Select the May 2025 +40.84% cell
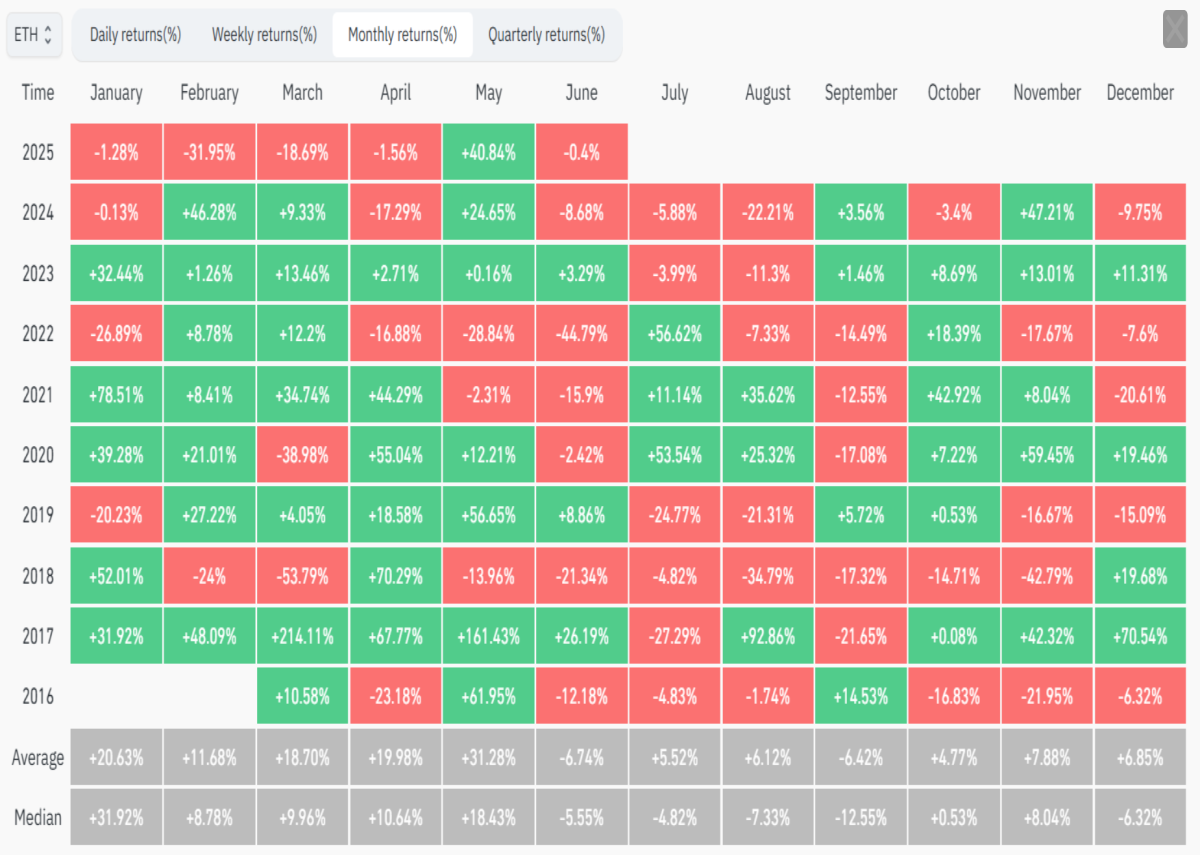The width and height of the screenshot is (1200, 855). click(488, 153)
